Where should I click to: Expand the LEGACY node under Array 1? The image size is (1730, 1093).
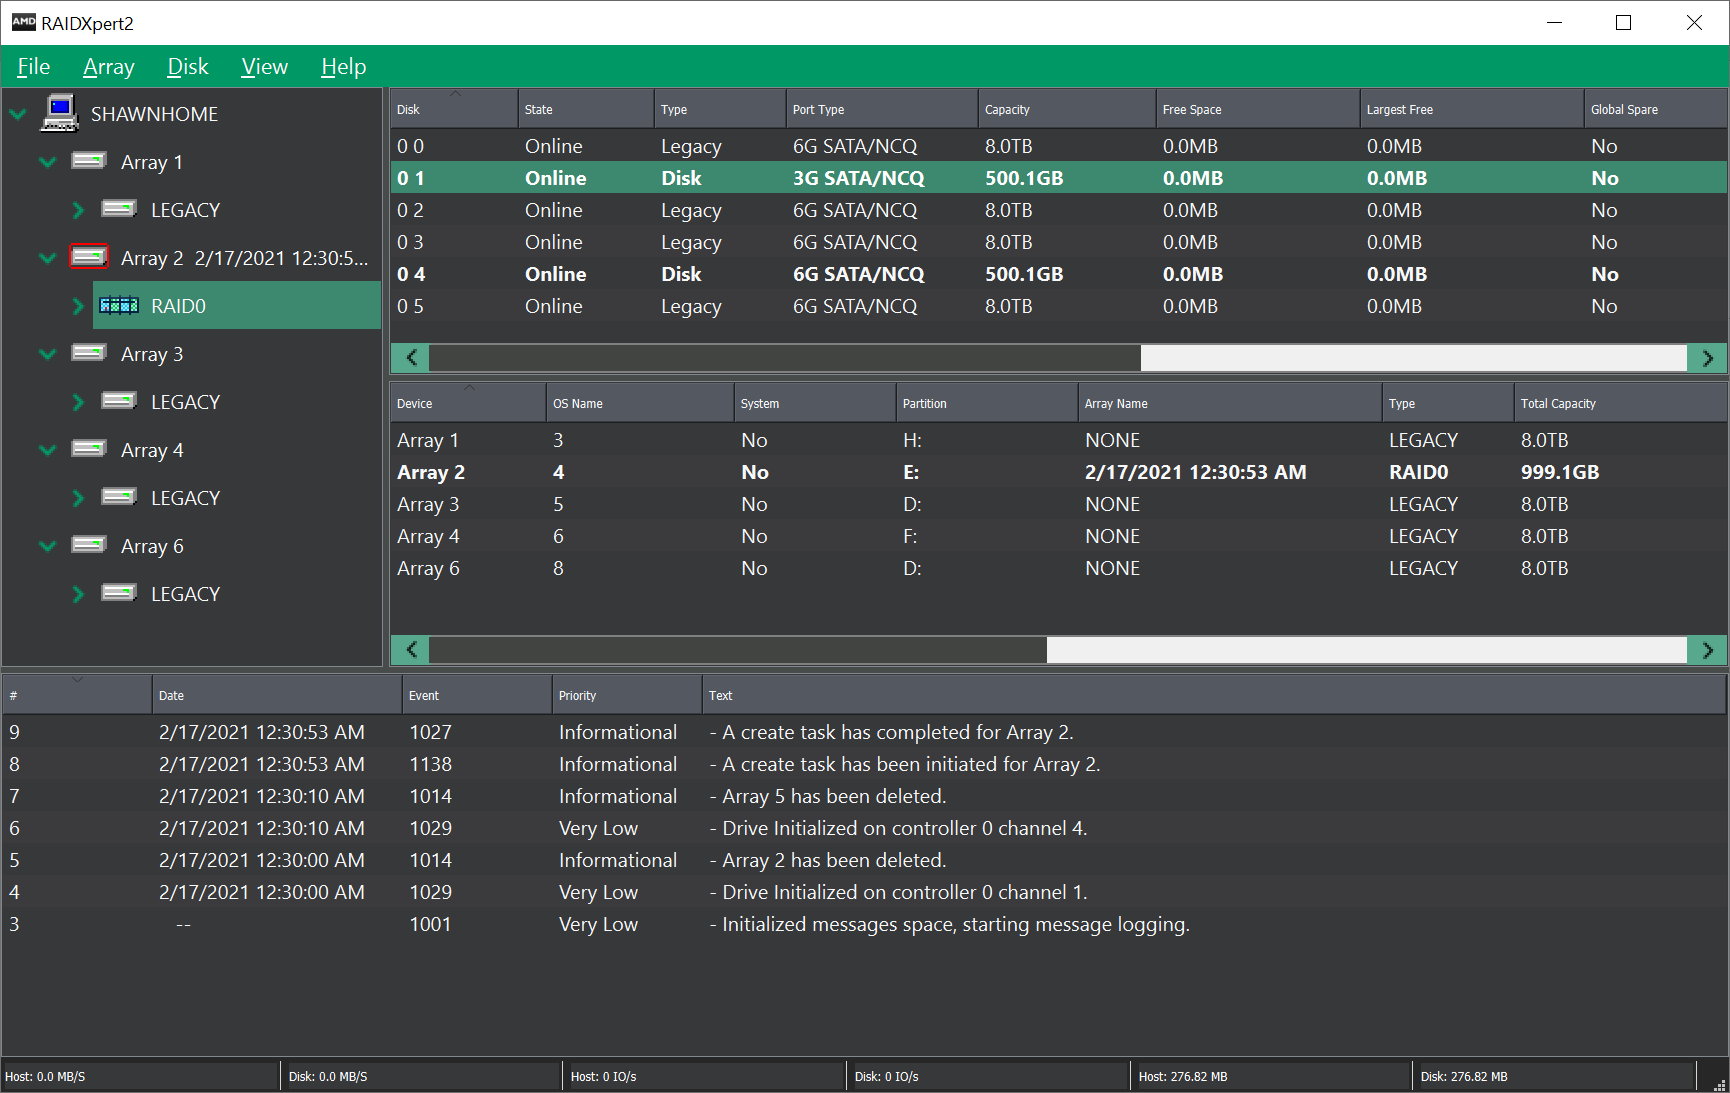tap(78, 210)
